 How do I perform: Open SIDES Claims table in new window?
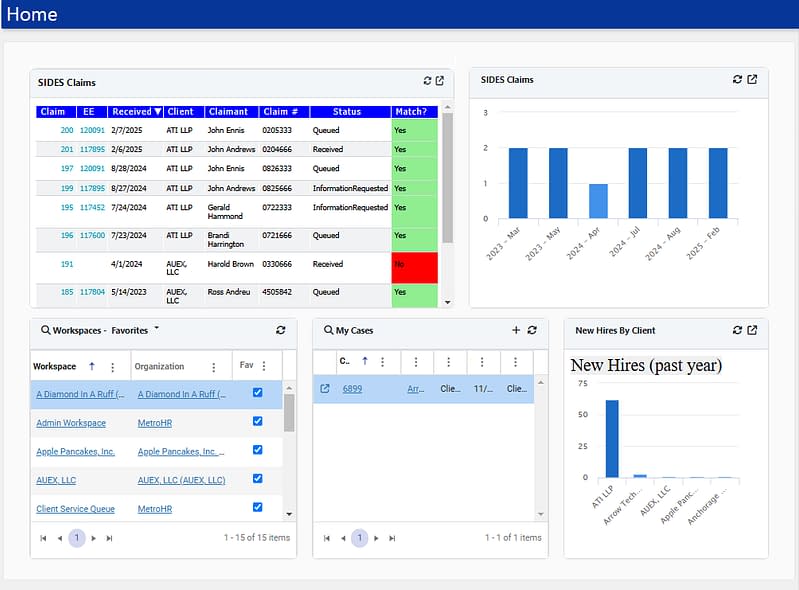point(440,81)
